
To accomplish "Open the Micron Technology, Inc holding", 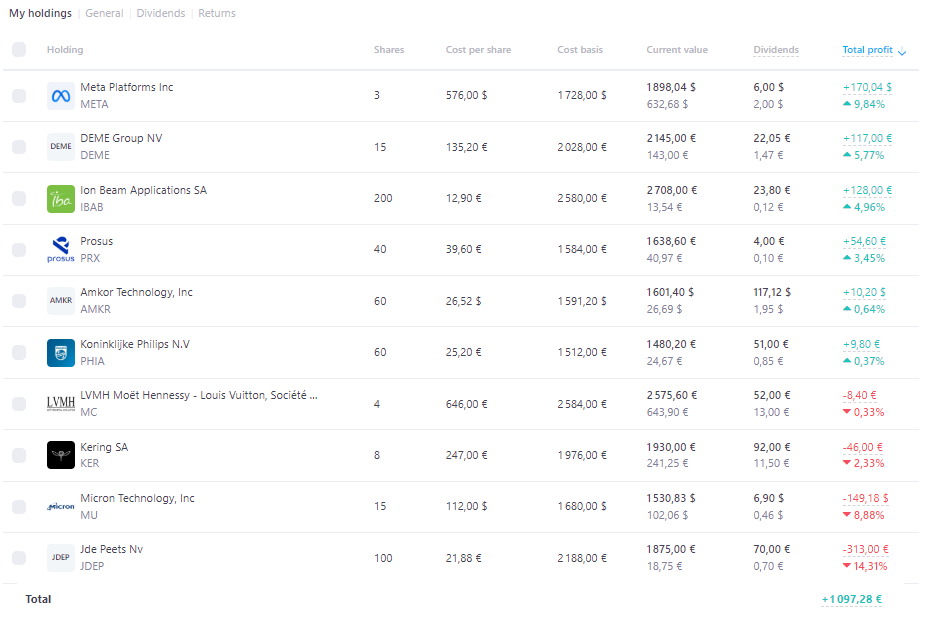I will (137, 498).
